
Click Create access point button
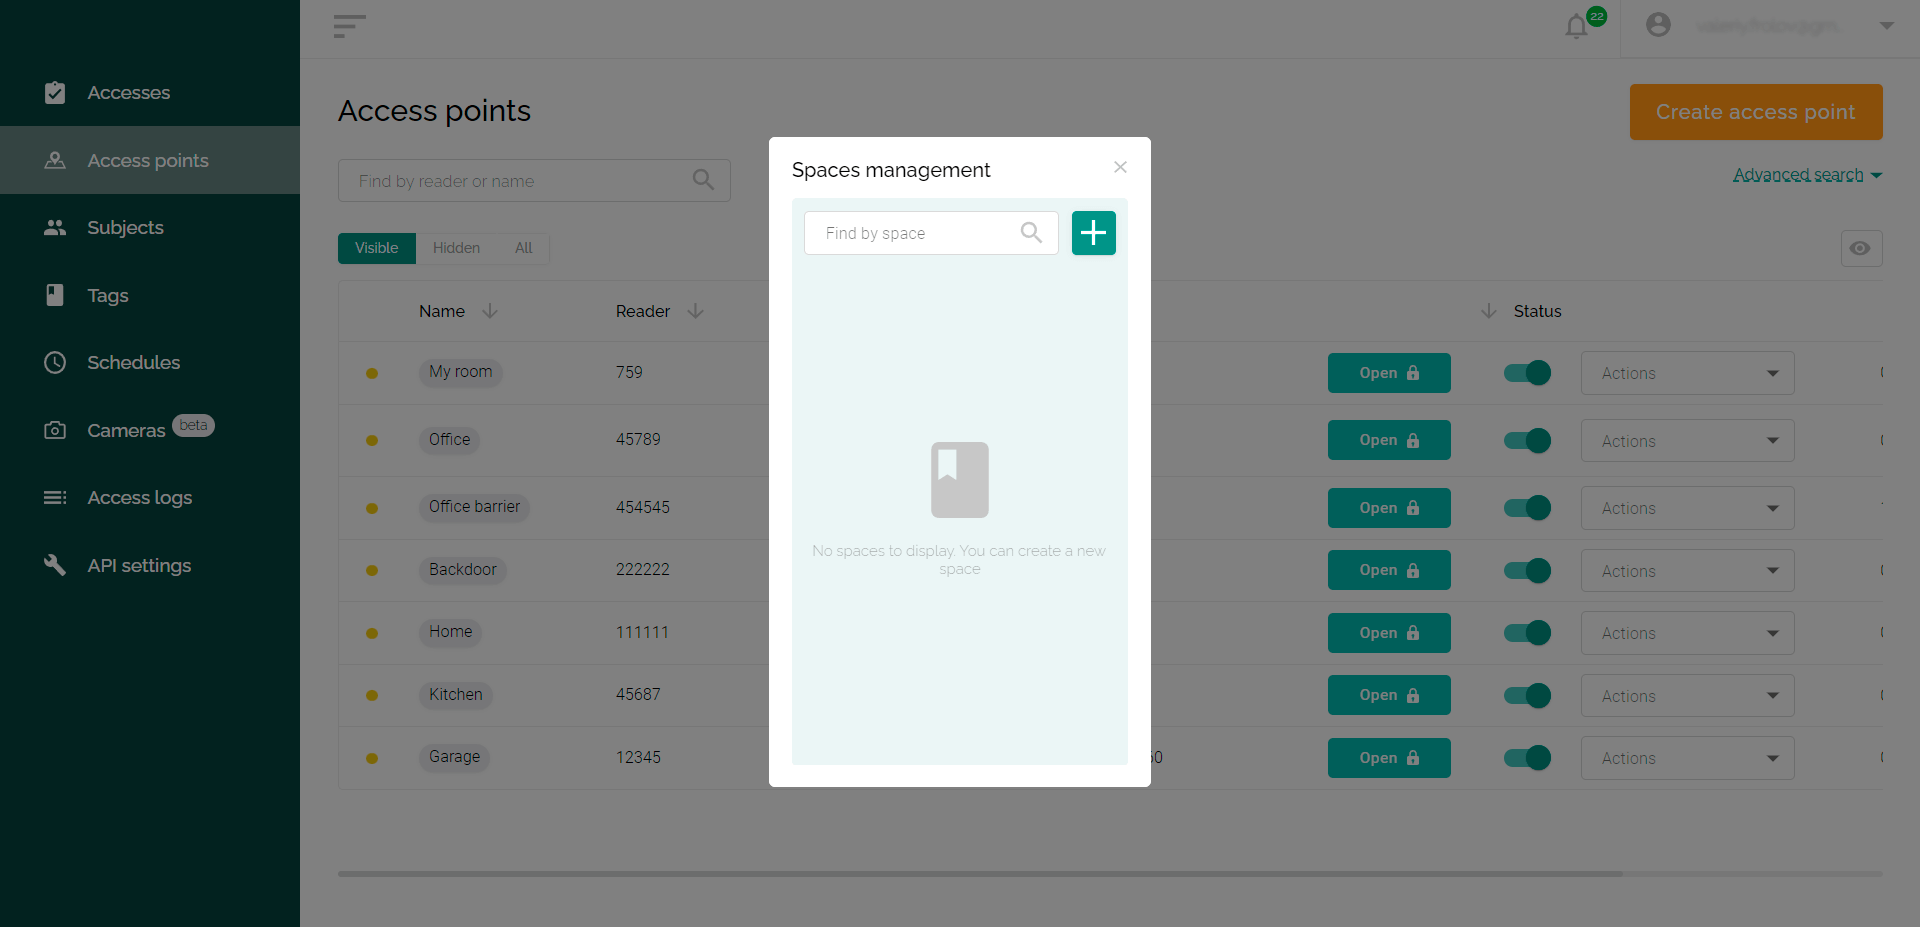pos(1756,112)
